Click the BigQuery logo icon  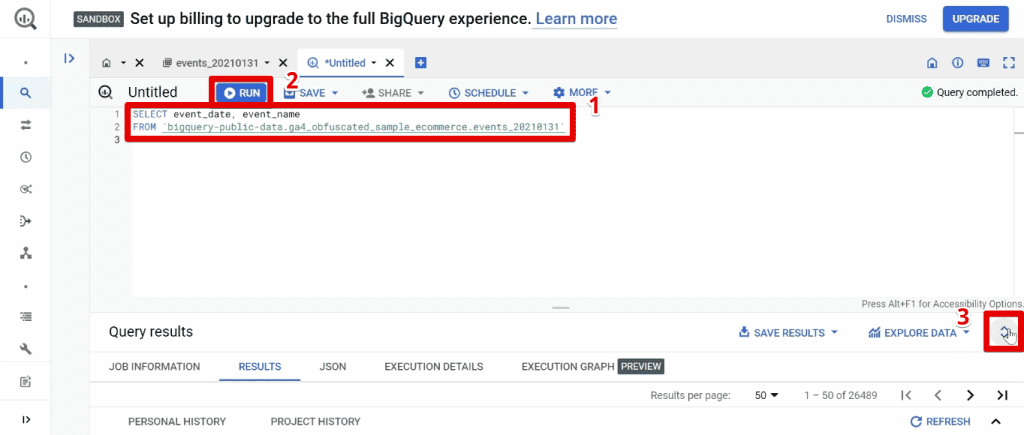pos(25,18)
